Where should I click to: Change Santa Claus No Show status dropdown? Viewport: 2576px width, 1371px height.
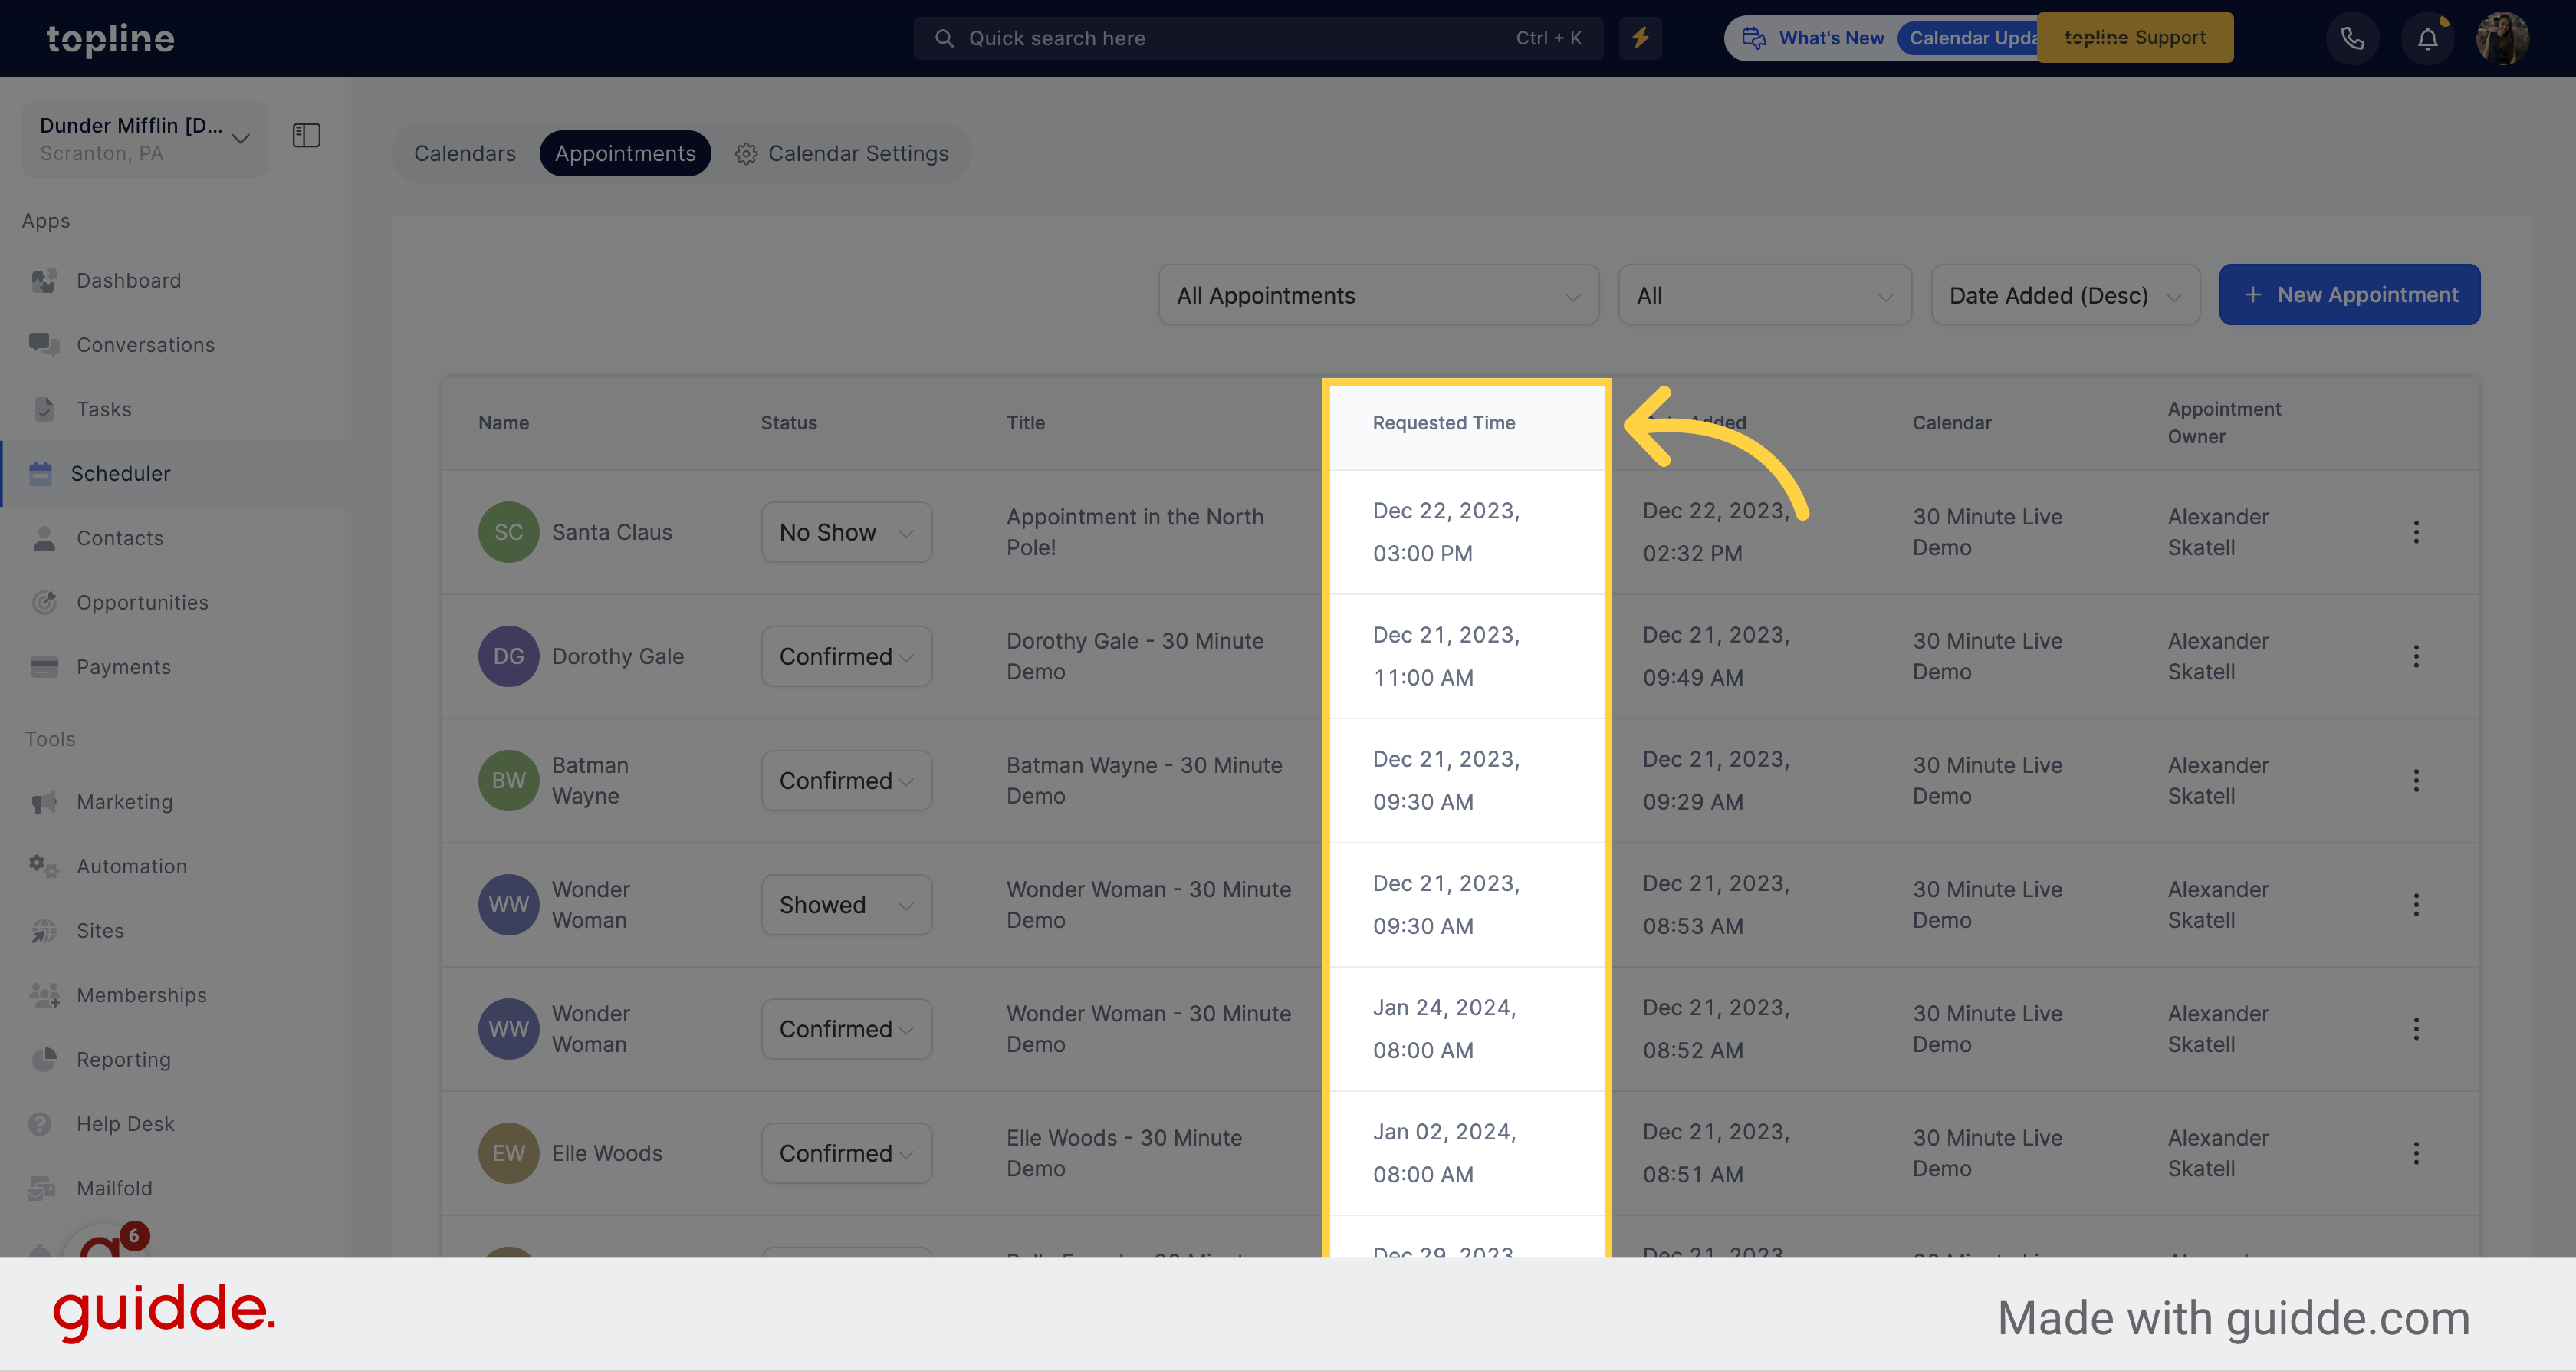846,532
